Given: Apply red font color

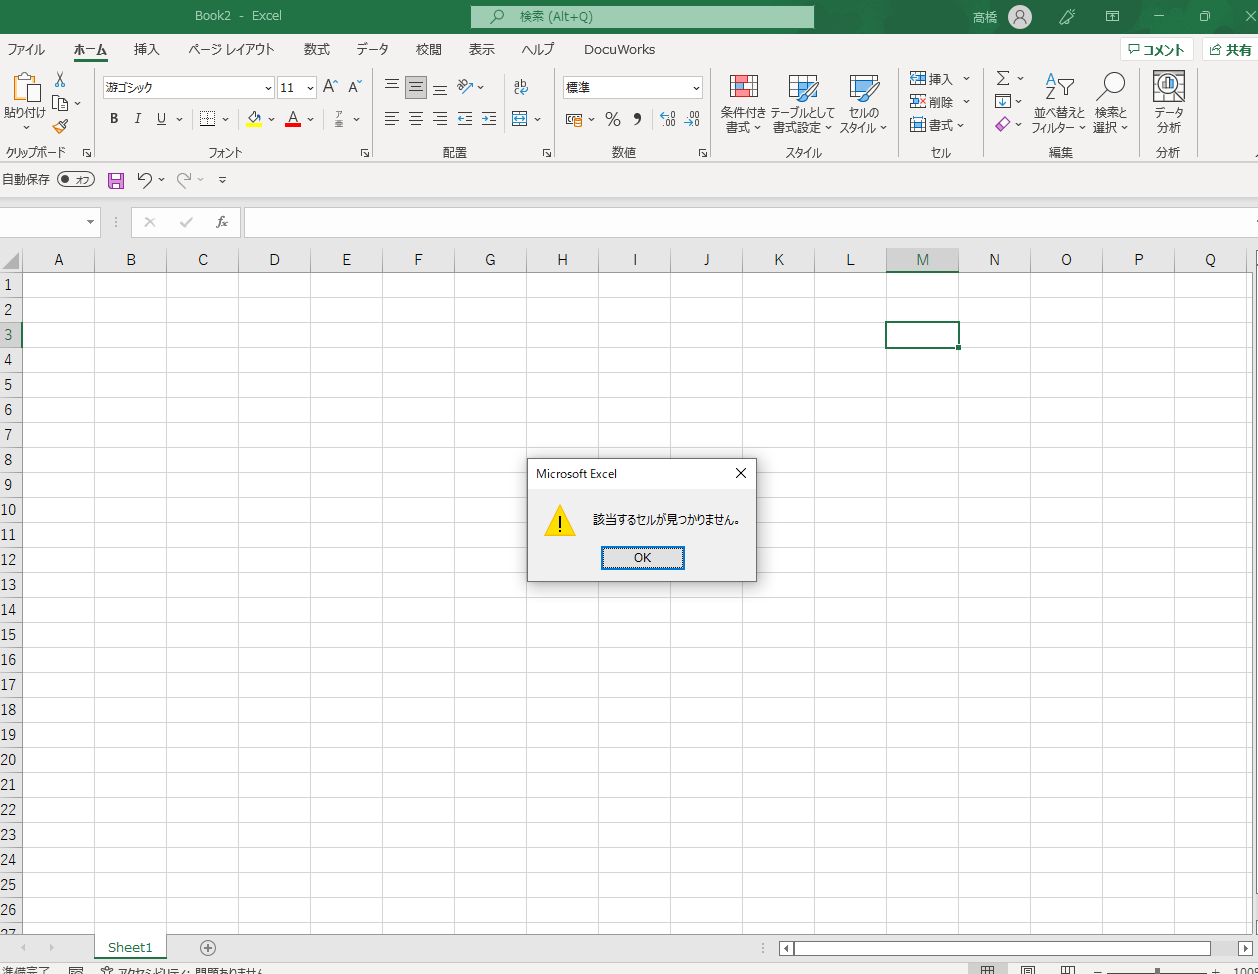Looking at the screenshot, I should (x=293, y=119).
